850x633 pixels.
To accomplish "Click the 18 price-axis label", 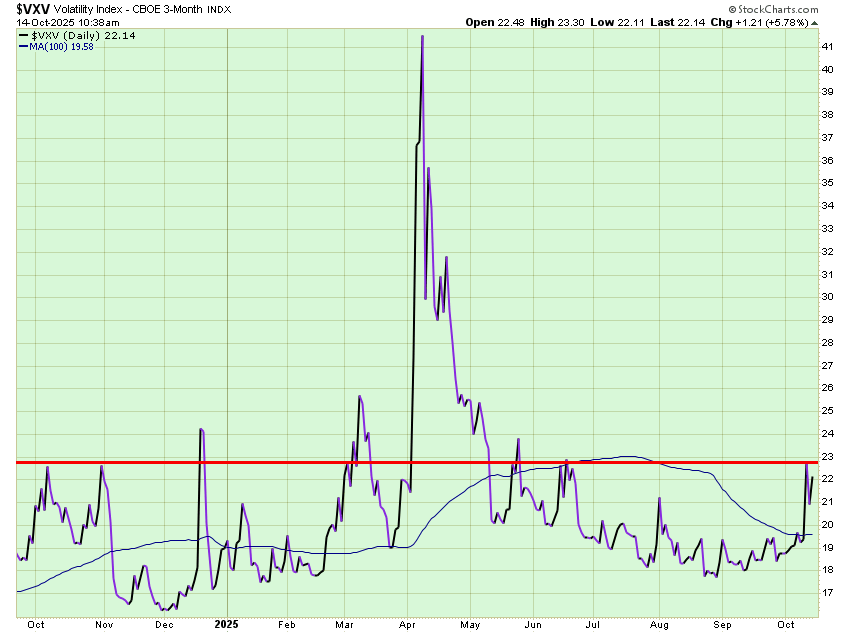I will (x=827, y=570).
